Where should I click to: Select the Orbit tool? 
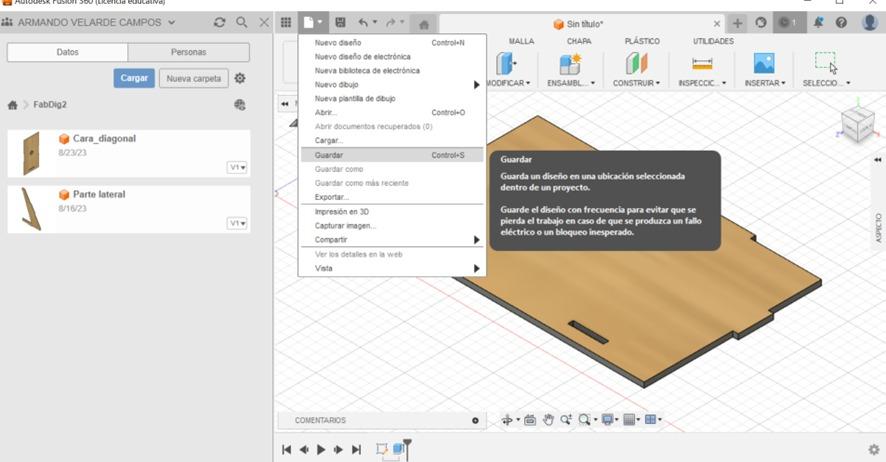click(x=507, y=420)
